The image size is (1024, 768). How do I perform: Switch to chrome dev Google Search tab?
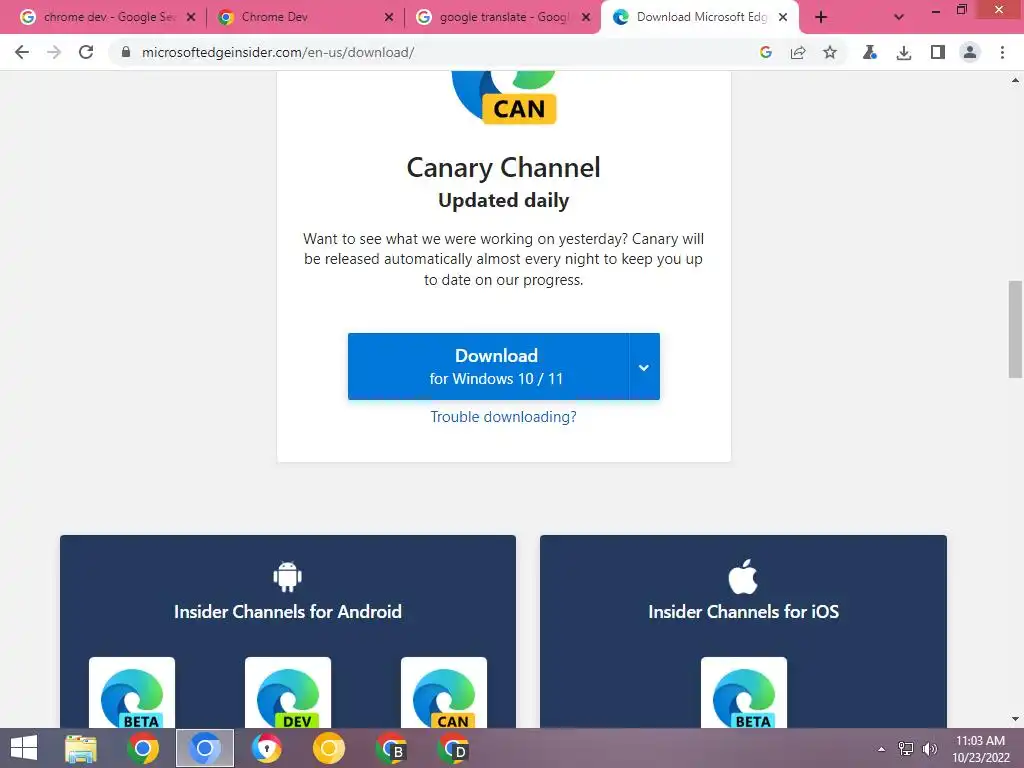108,17
